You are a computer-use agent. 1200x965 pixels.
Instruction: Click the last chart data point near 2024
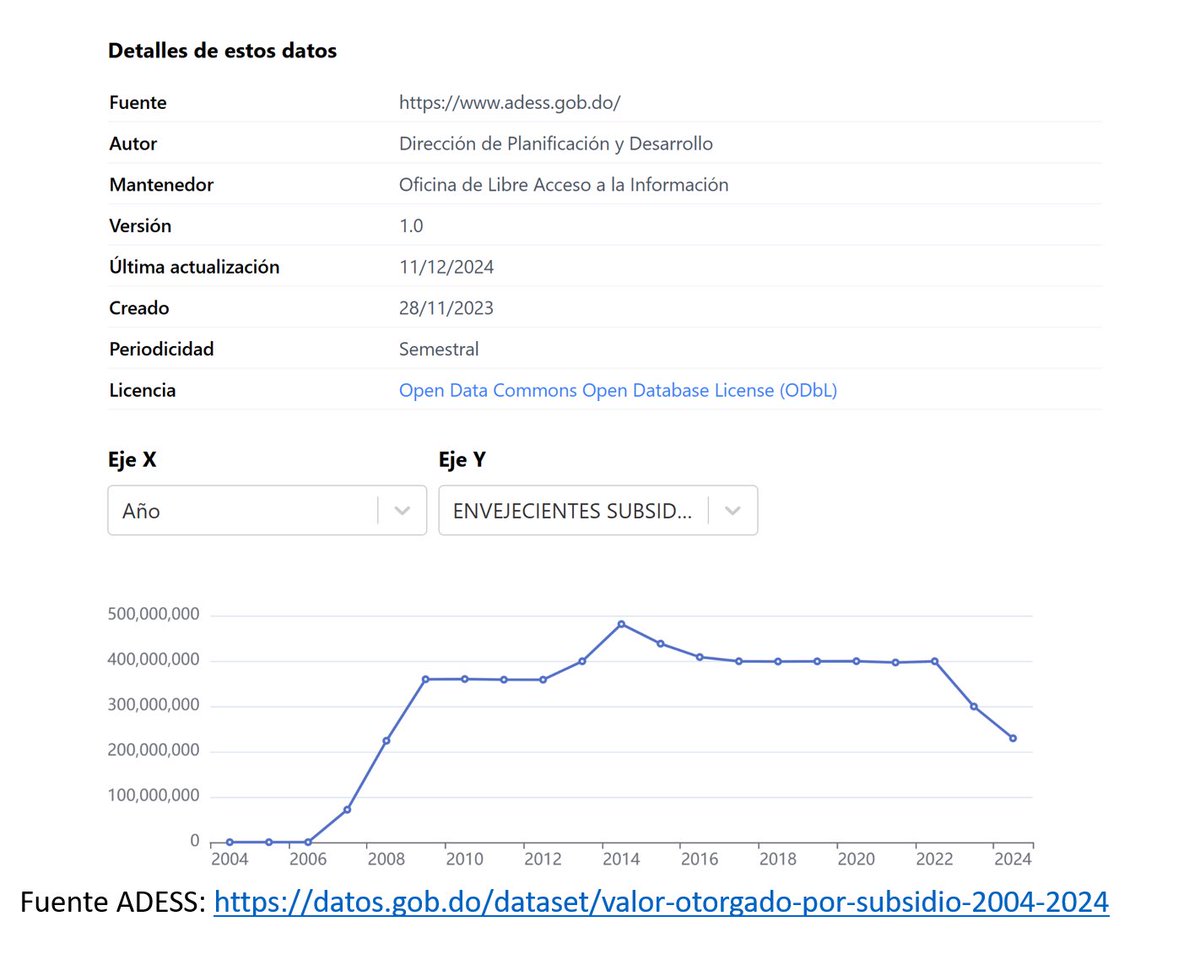point(1013,738)
